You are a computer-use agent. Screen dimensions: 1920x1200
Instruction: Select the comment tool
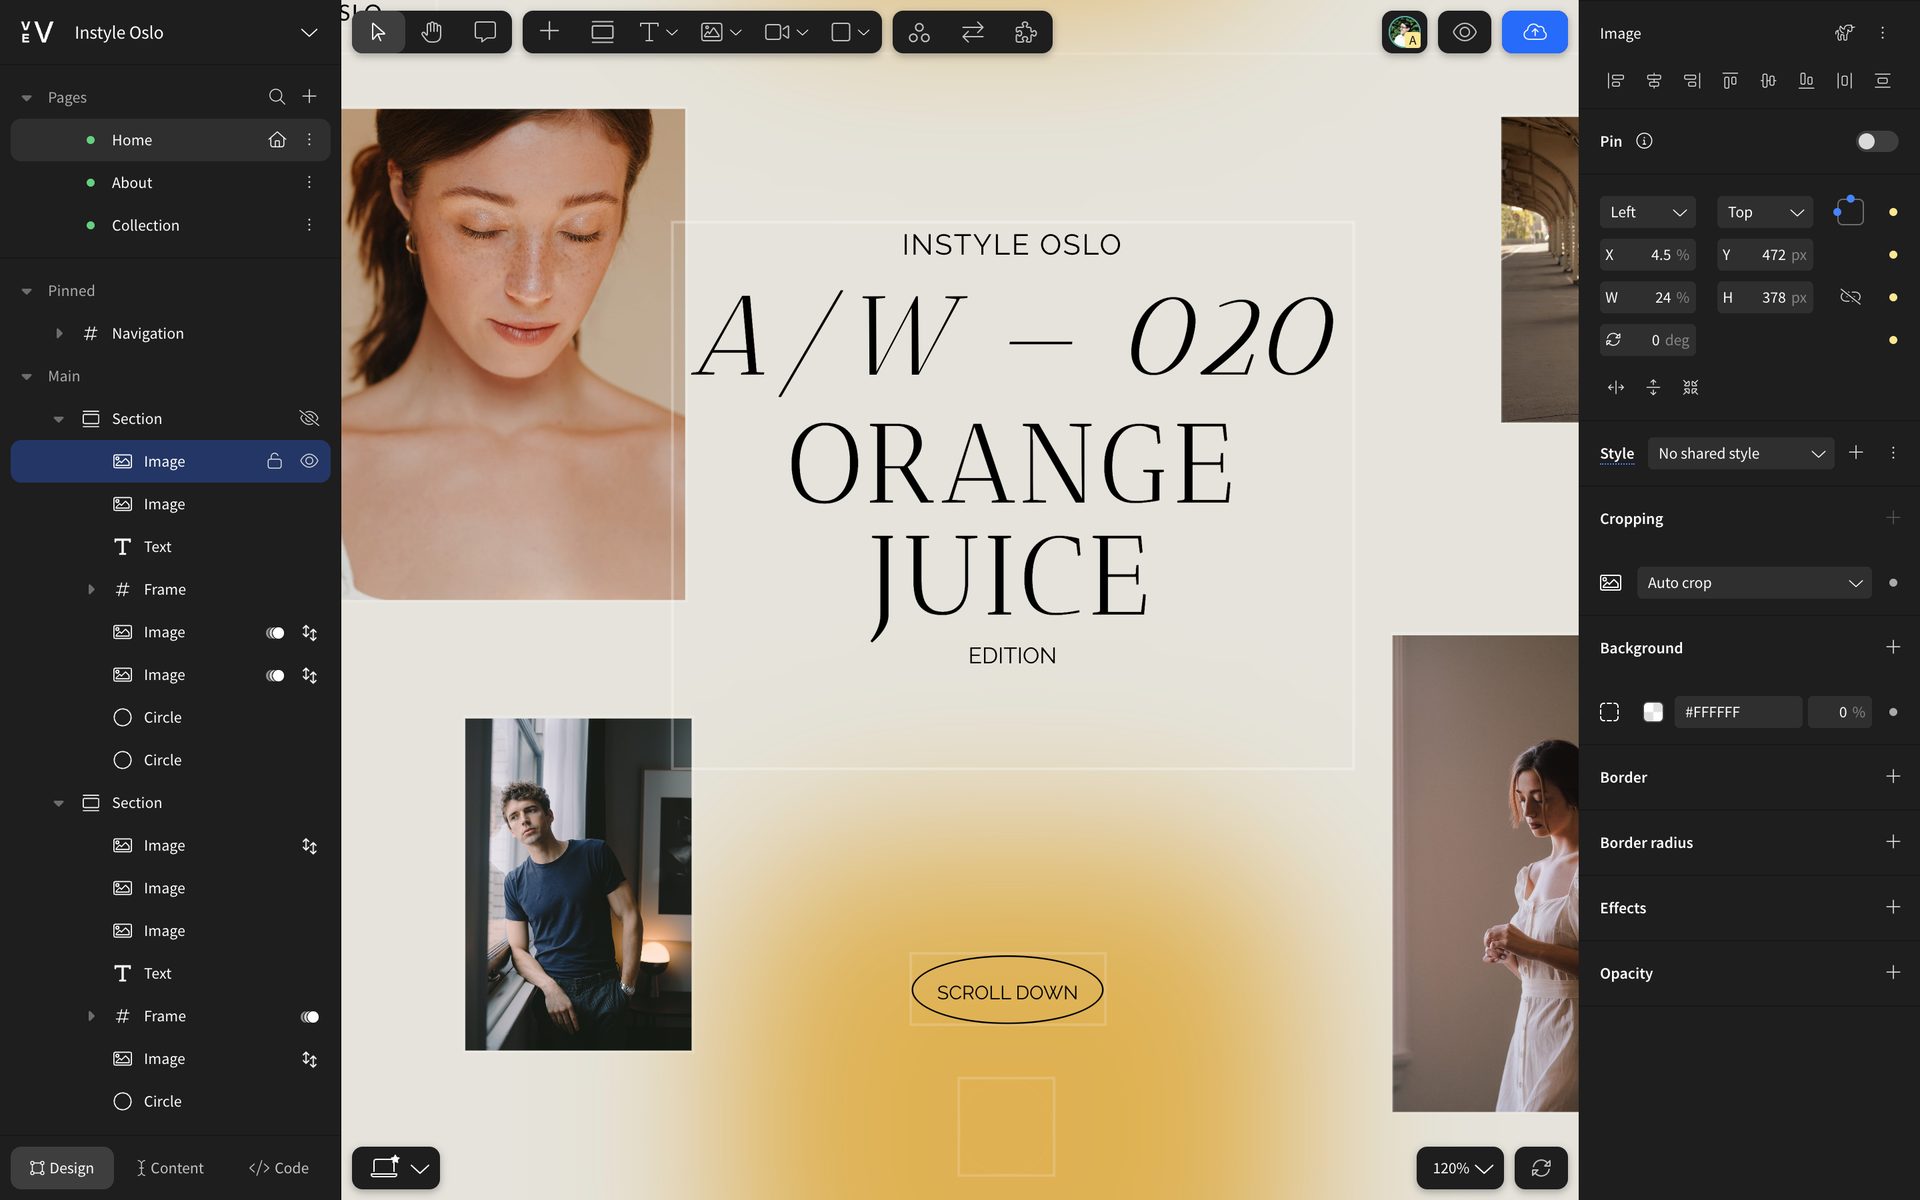(485, 32)
